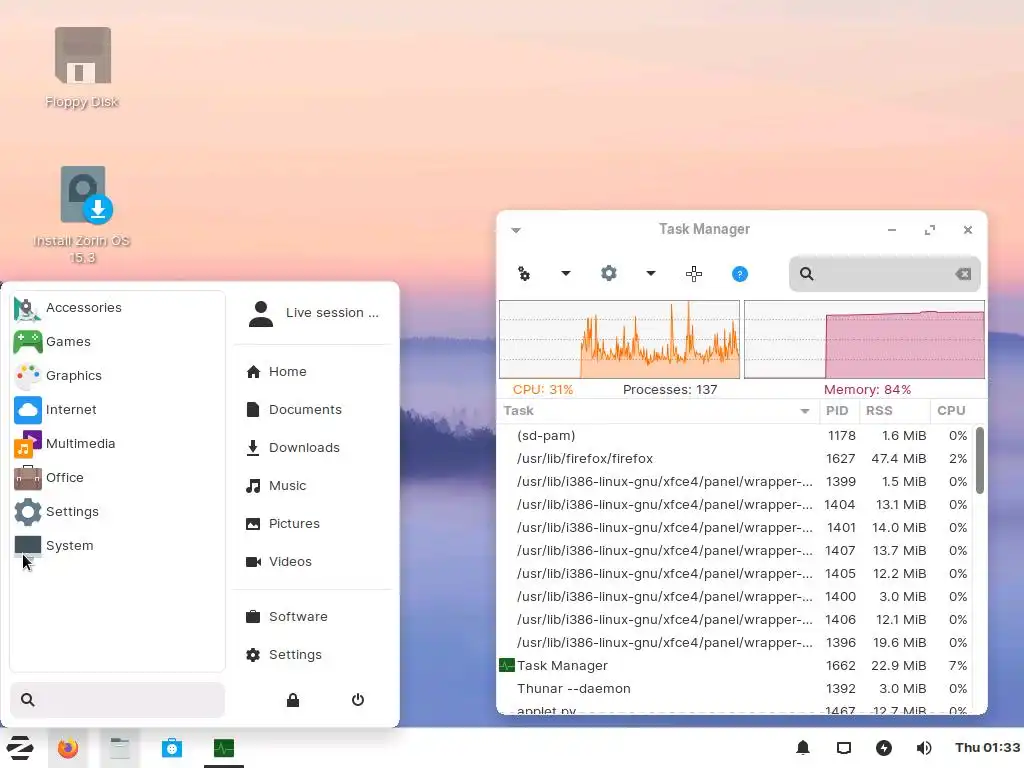This screenshot has width=1024, height=768.
Task: Open the Graphics category
Action: click(x=118, y=376)
